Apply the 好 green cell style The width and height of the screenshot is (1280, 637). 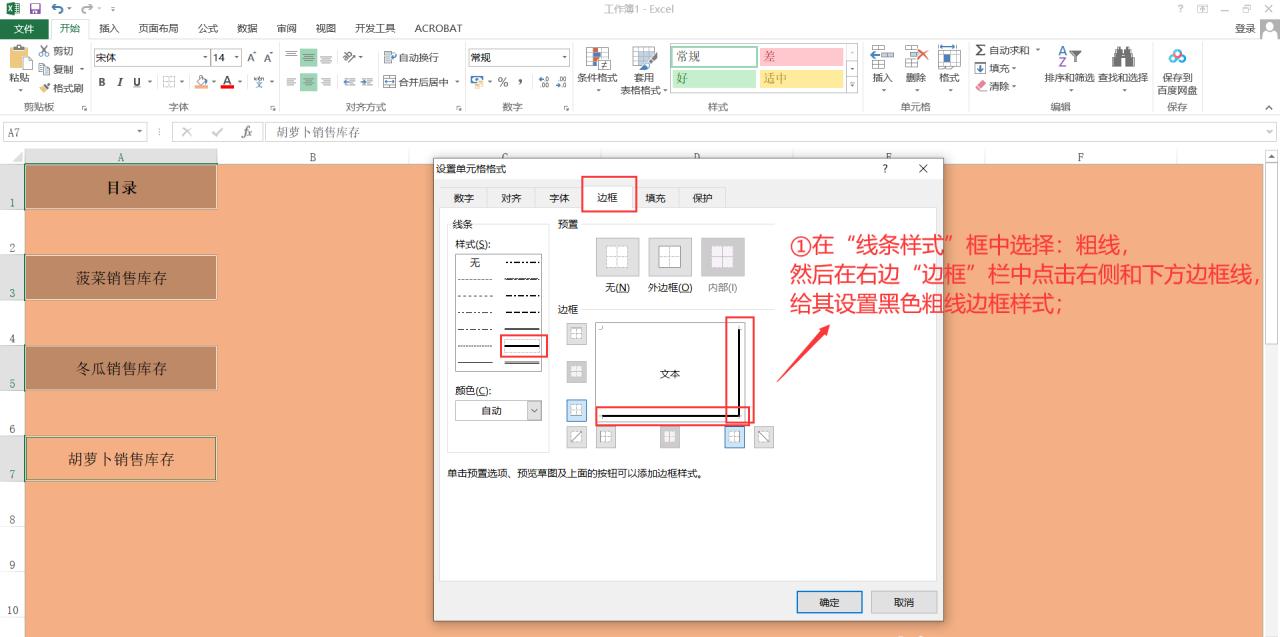pos(714,78)
